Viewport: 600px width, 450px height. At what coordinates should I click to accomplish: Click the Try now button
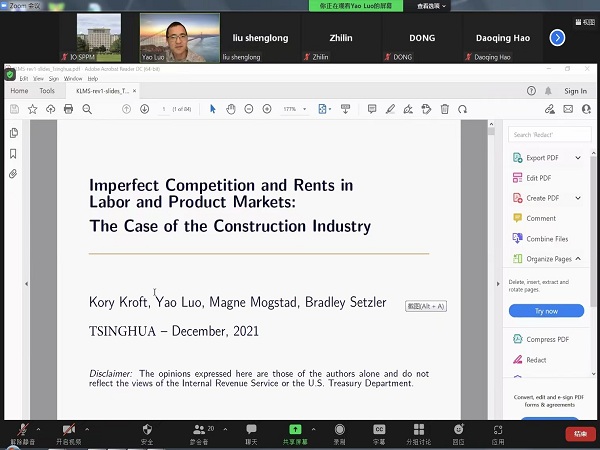click(x=546, y=311)
